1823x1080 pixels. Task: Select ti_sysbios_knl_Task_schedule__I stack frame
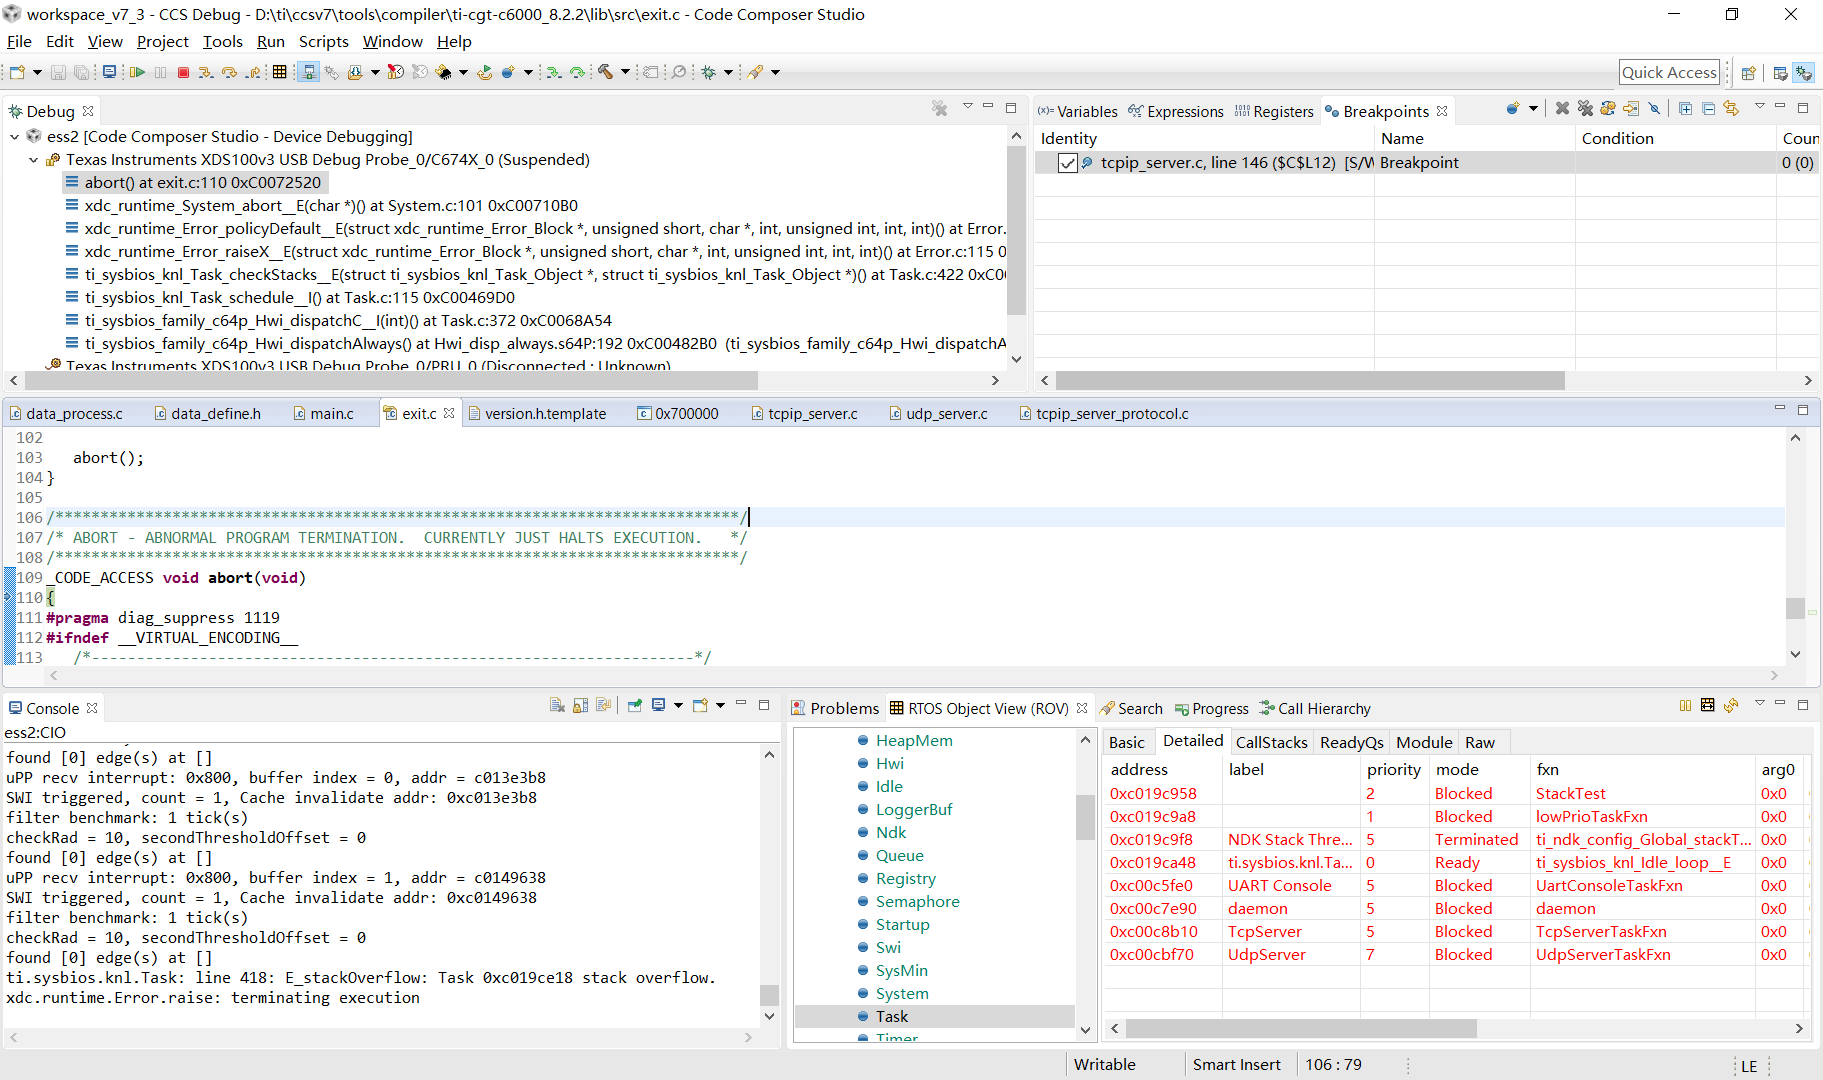tap(300, 297)
